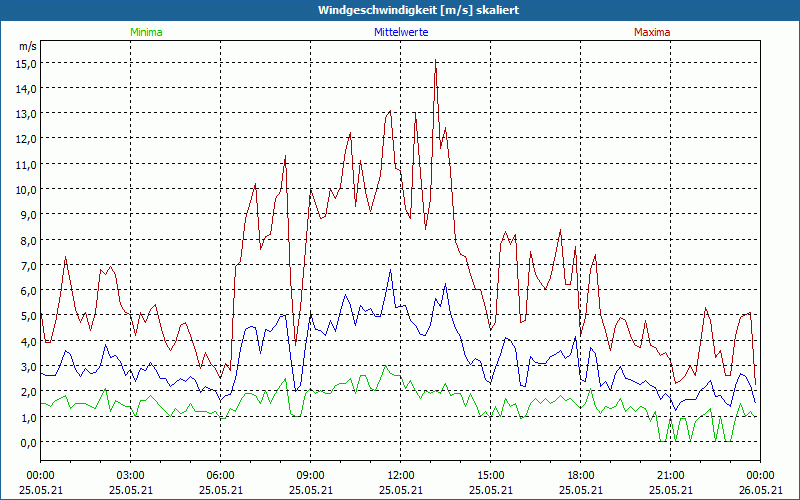
Task: Click the 5,0 y-axis value
Action: (x=29, y=316)
